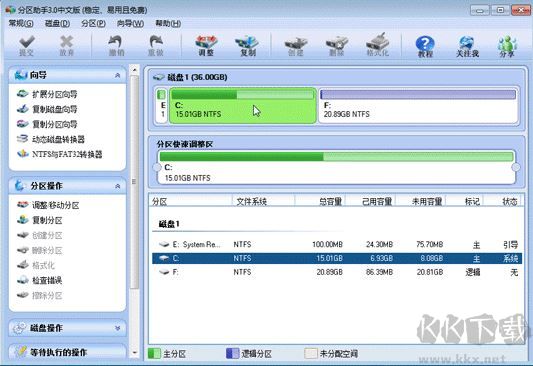
Task: Open the 分区(P) menu
Action: [93, 23]
